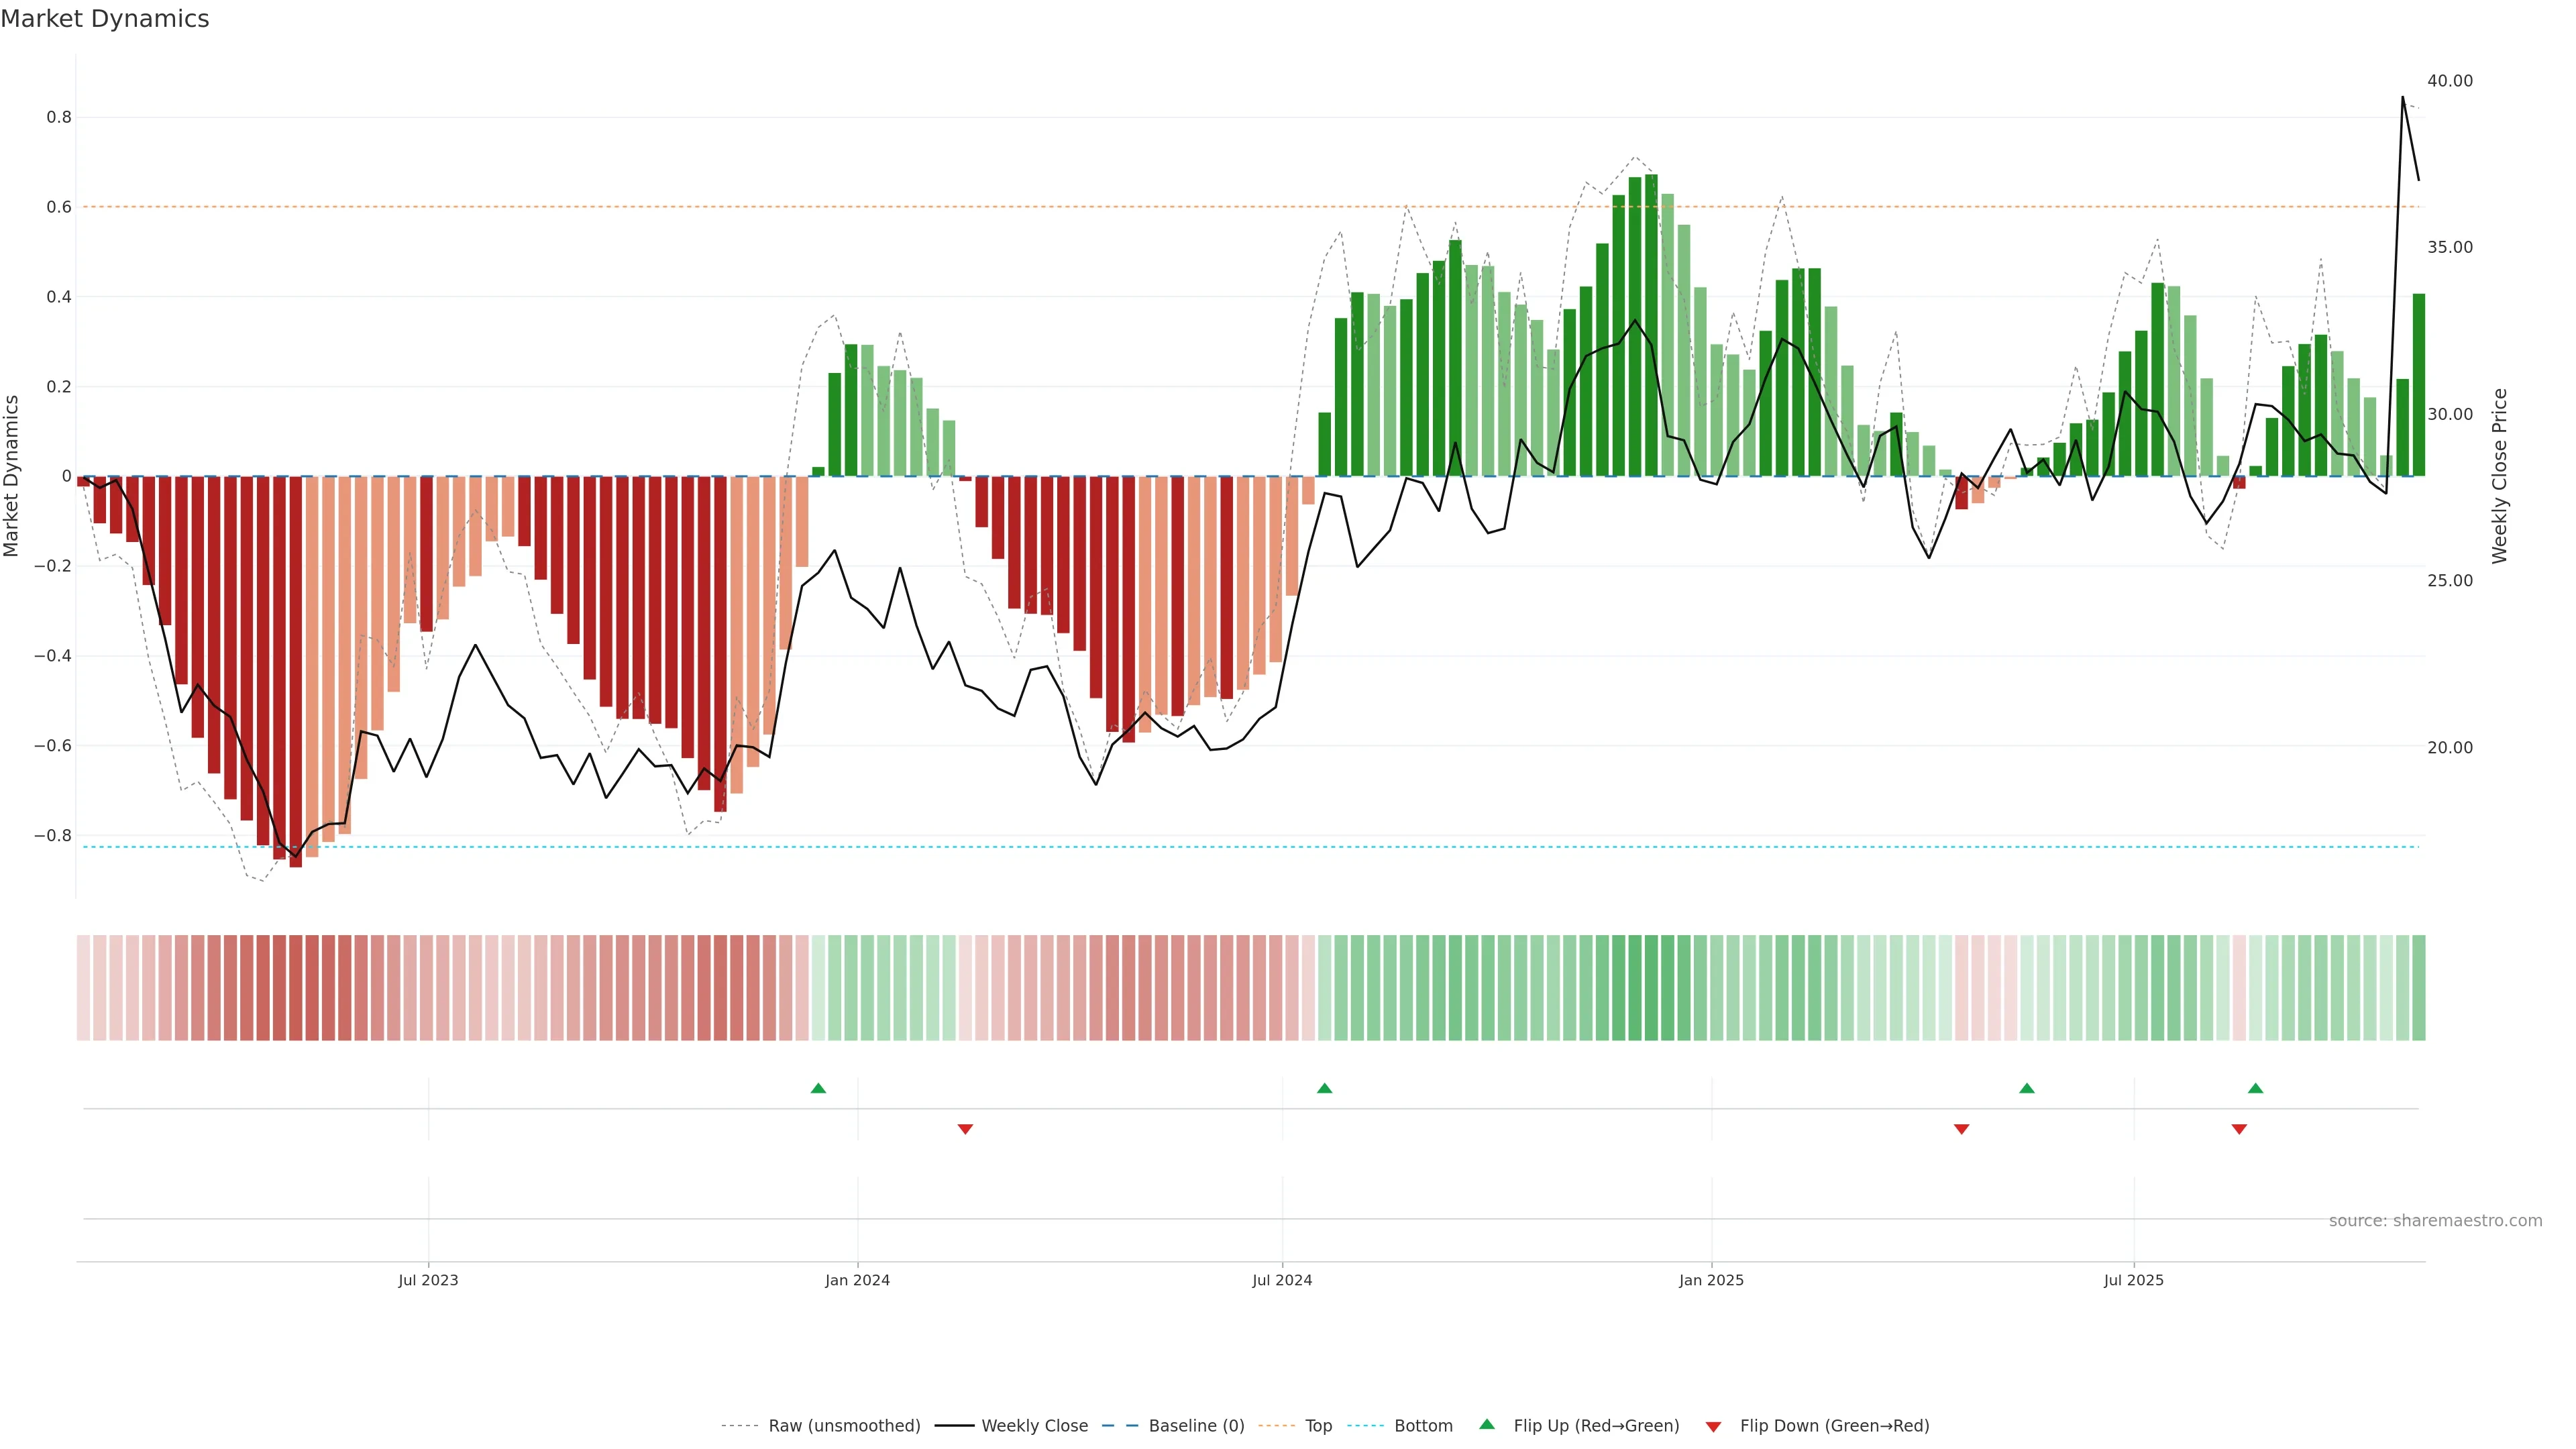Click the red Flip Down triangle legend icon
The width and height of the screenshot is (2576, 1449).
tap(1713, 1426)
